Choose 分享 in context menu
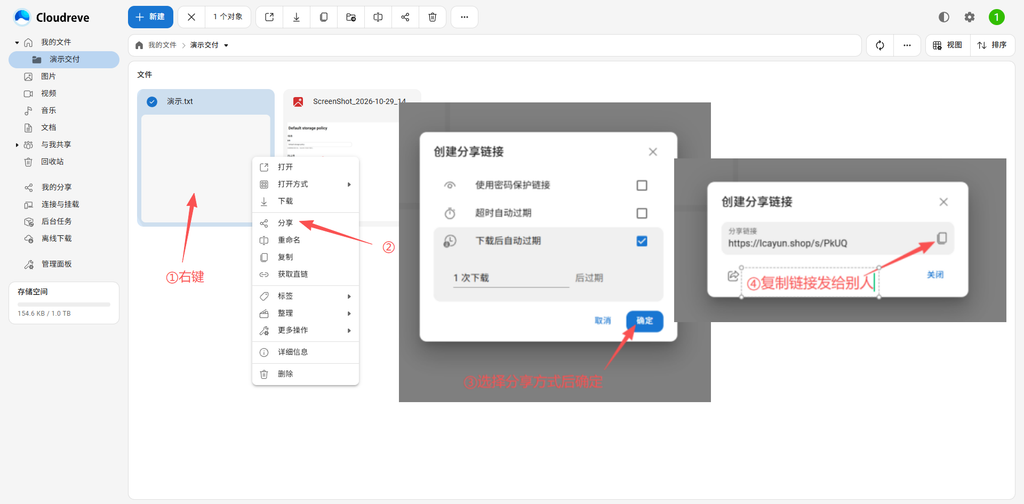Viewport: 1024px width, 504px height. (306, 223)
